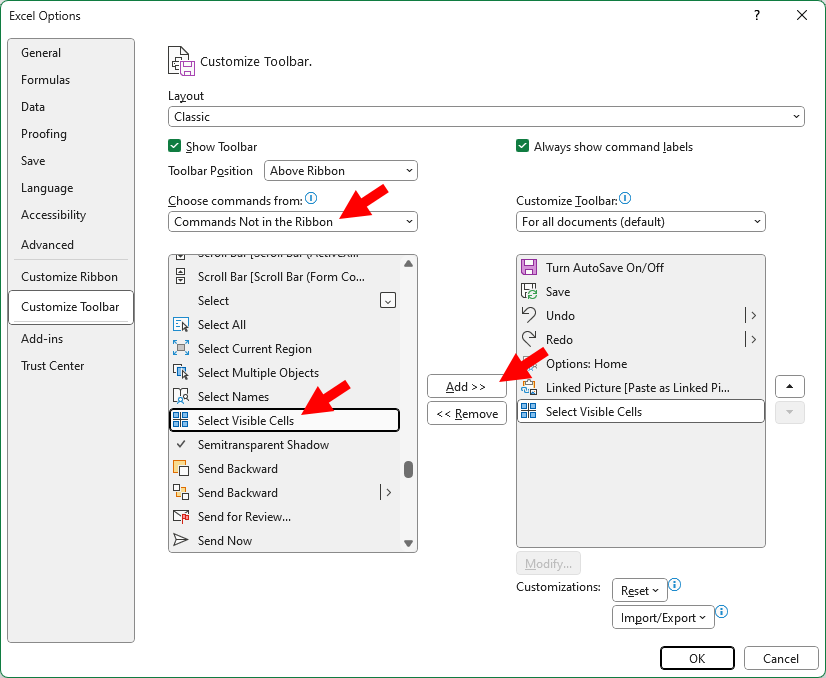Click the Select Visible Cells icon in toolbar list
The height and width of the screenshot is (678, 826).
click(x=529, y=411)
